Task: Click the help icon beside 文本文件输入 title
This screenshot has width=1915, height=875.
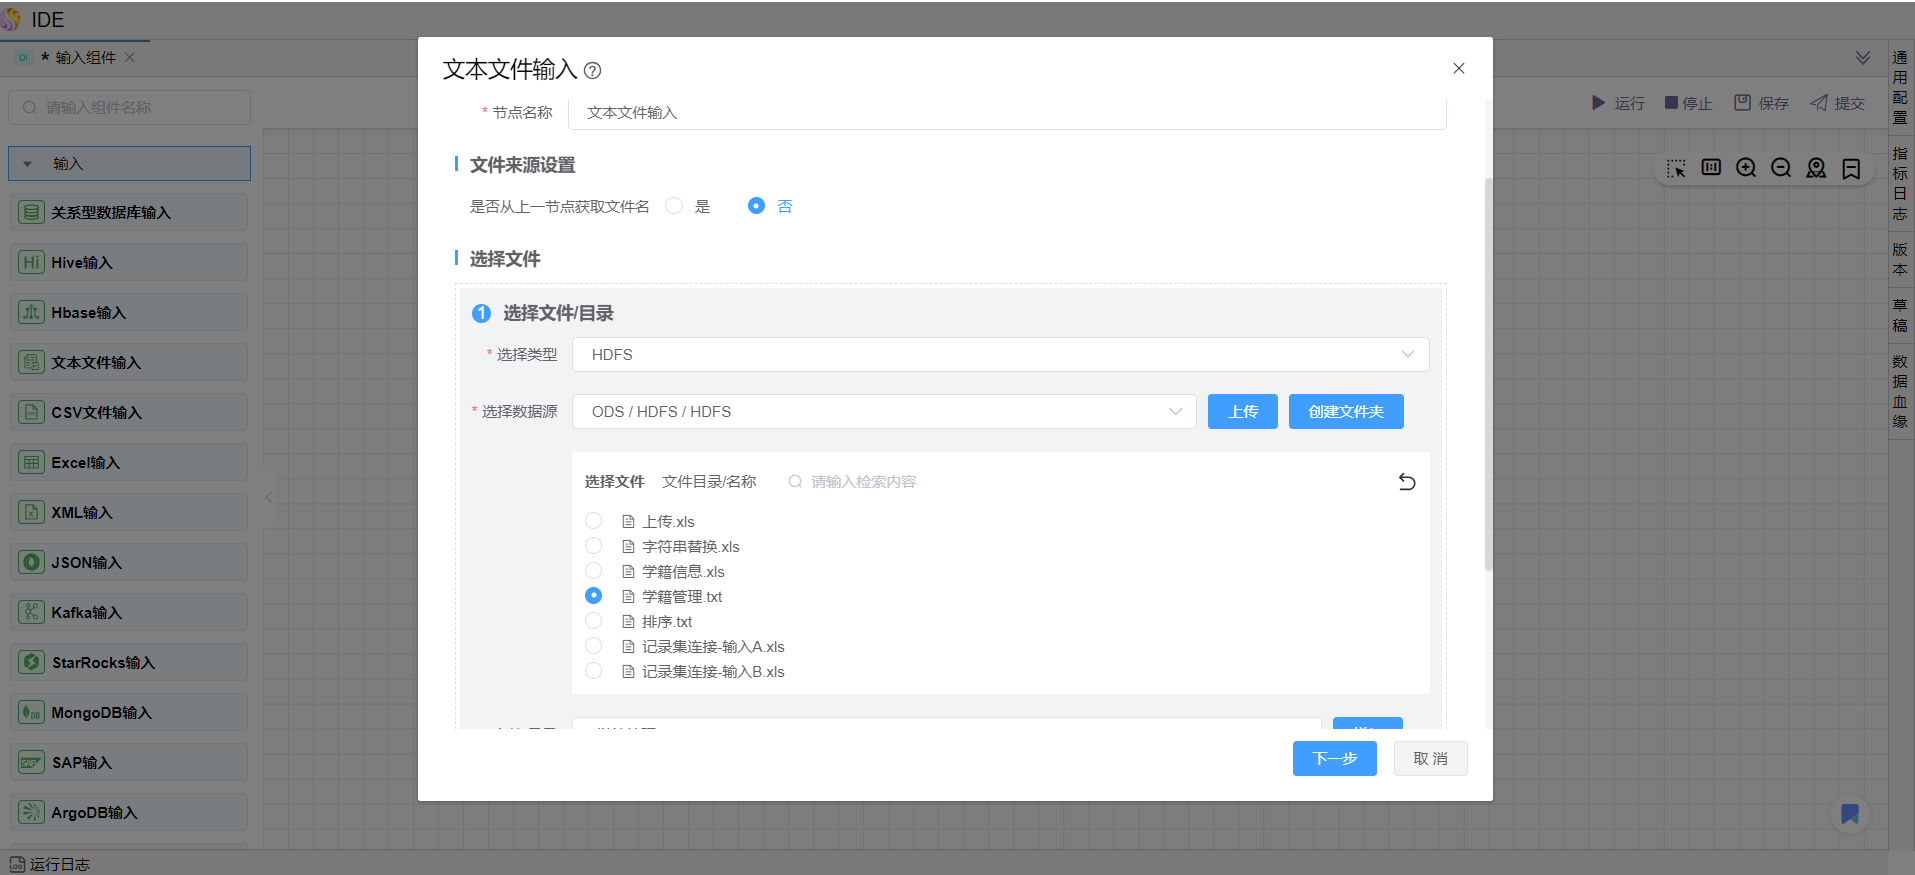Action: (x=592, y=71)
